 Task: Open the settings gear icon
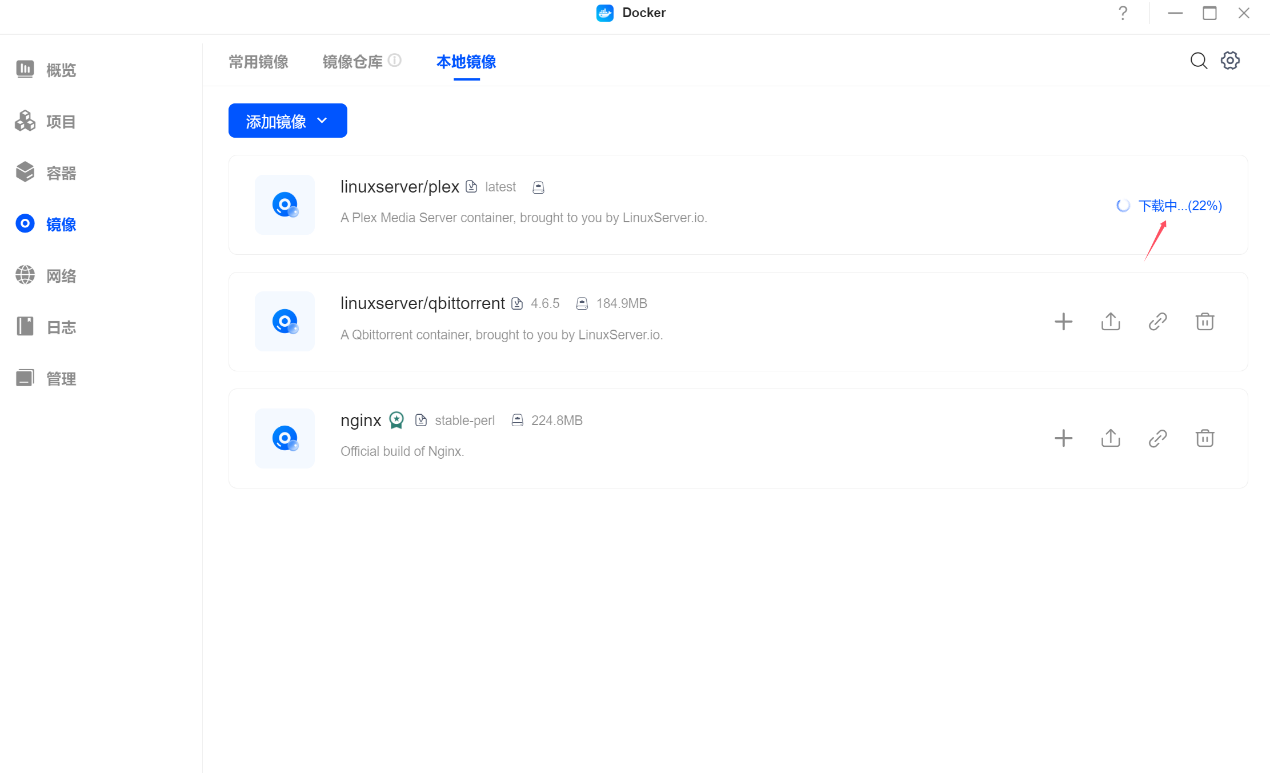pyautogui.click(x=1230, y=61)
